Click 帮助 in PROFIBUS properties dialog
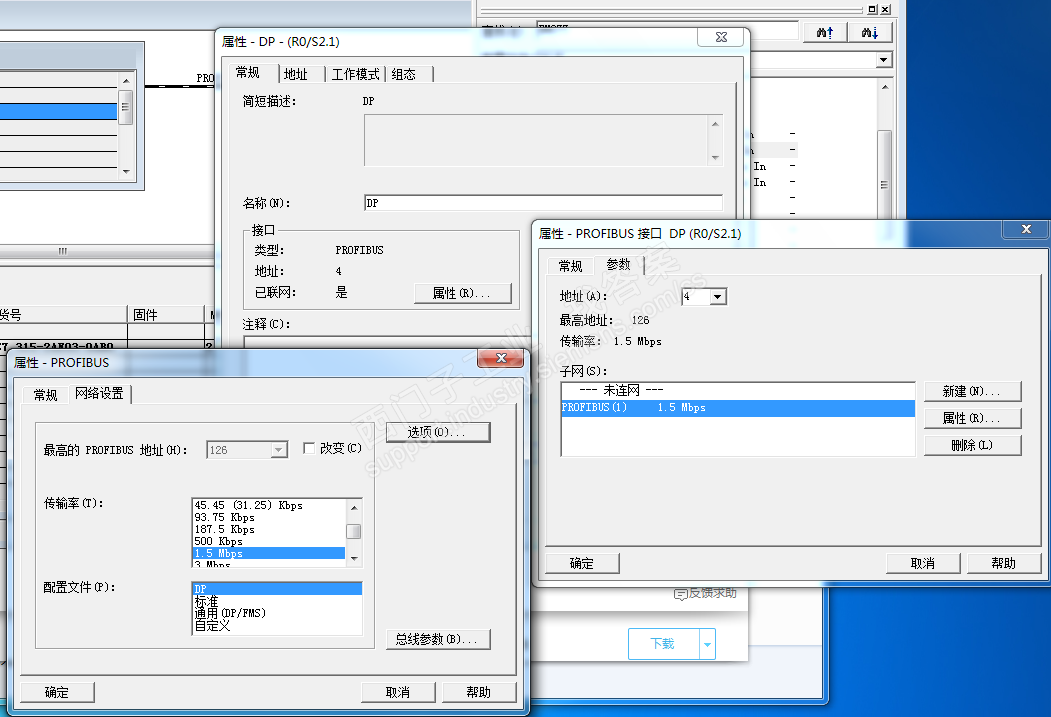The width and height of the screenshot is (1051, 717). coord(479,692)
